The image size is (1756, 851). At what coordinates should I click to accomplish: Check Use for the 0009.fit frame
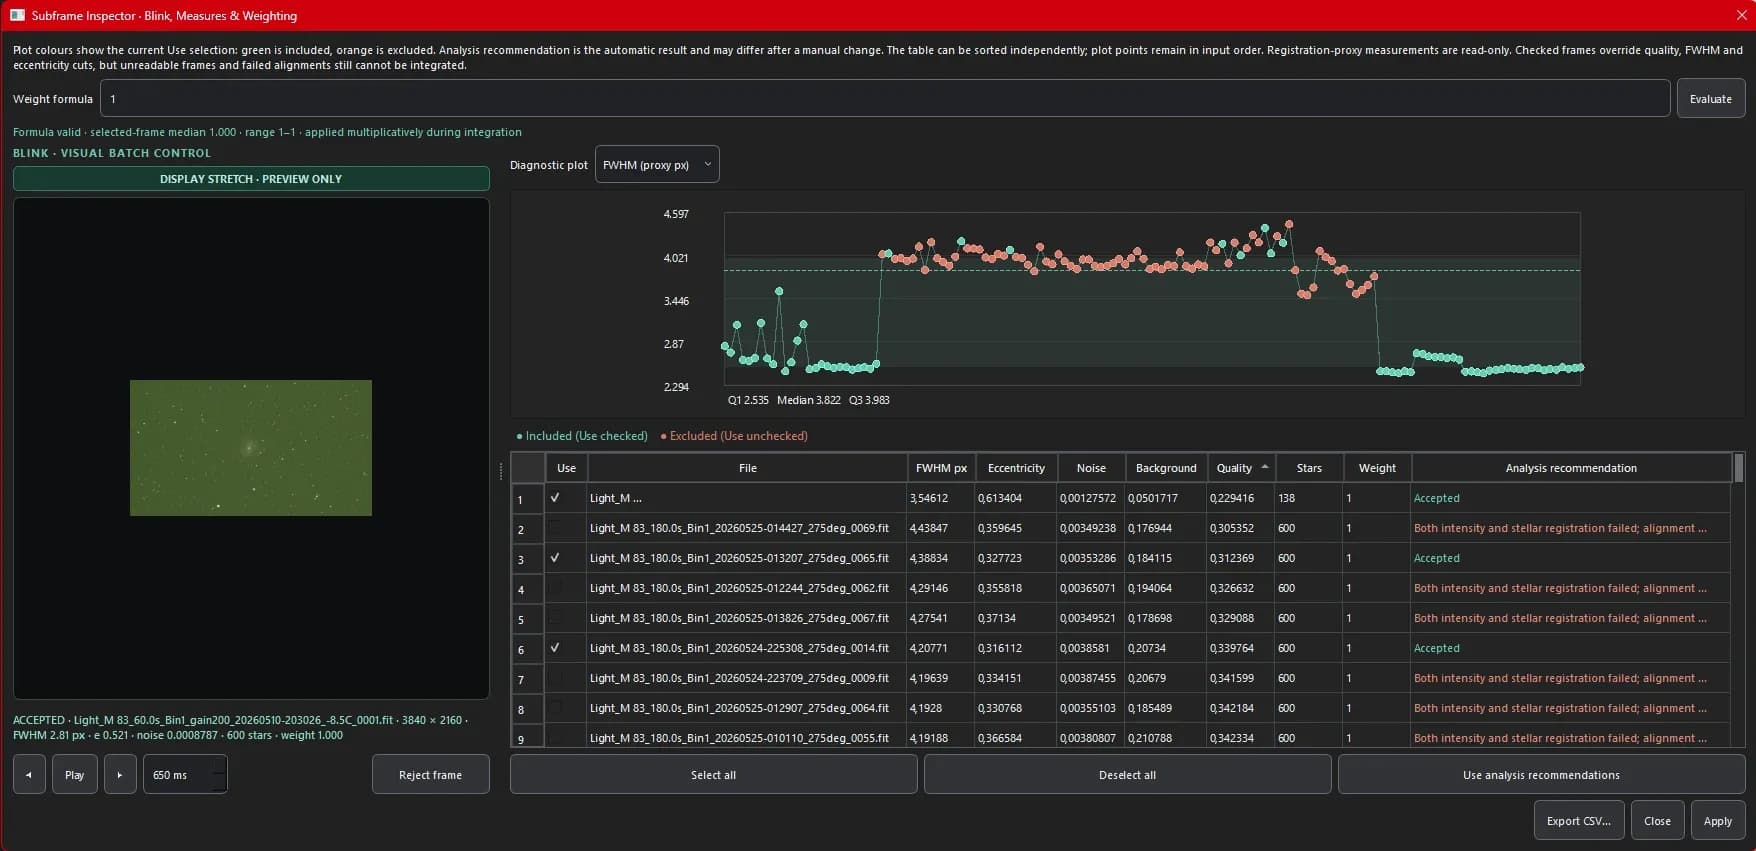tap(555, 678)
